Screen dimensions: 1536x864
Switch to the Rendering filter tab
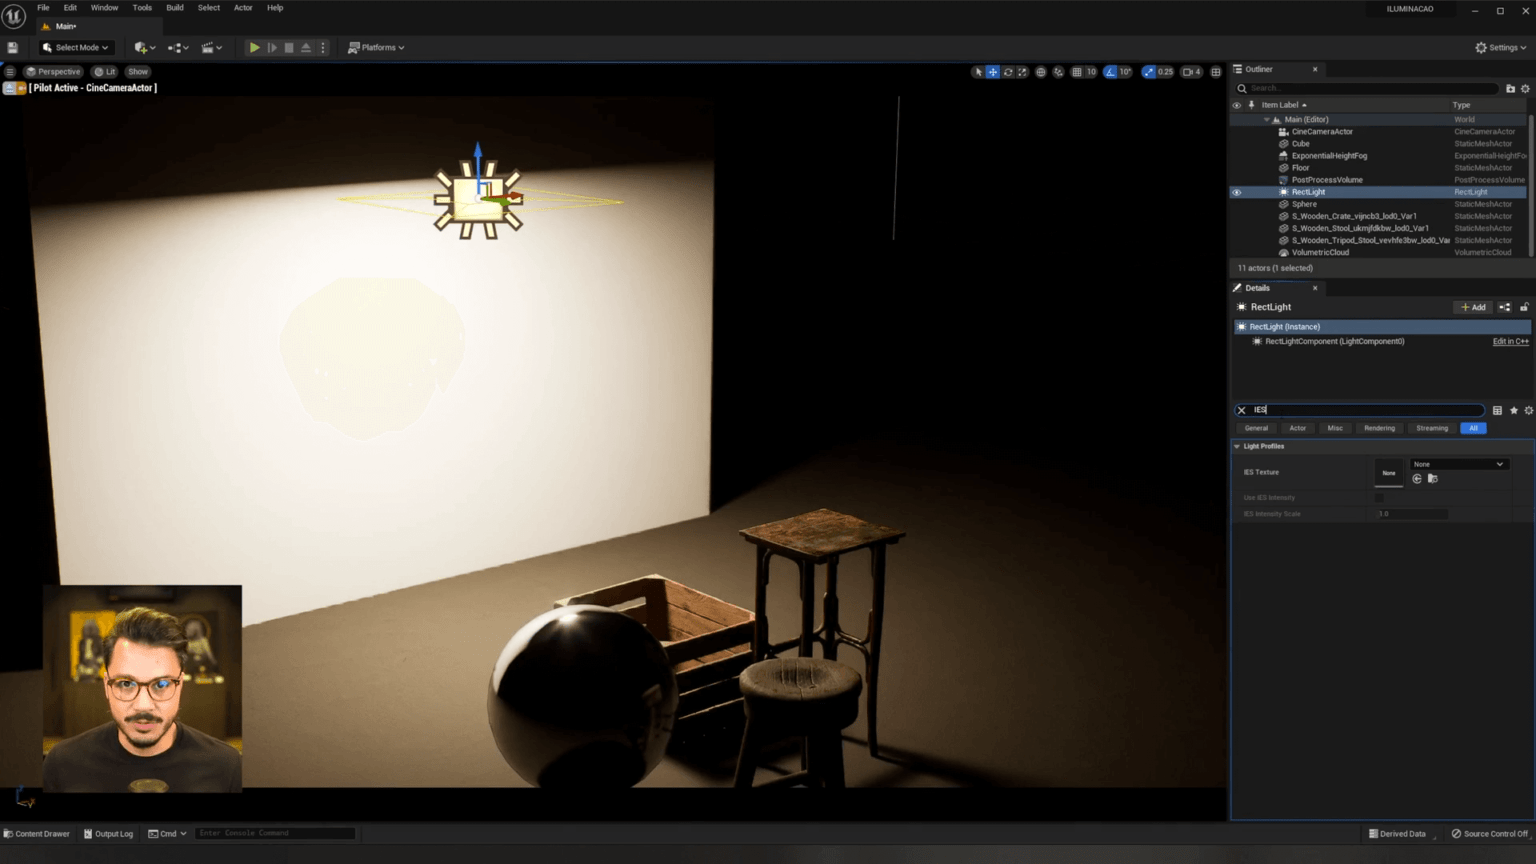click(x=1379, y=427)
